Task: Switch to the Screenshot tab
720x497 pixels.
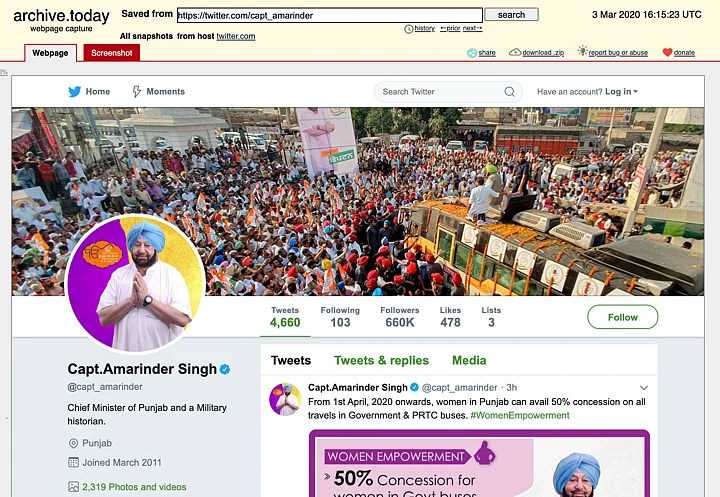Action: coord(112,53)
